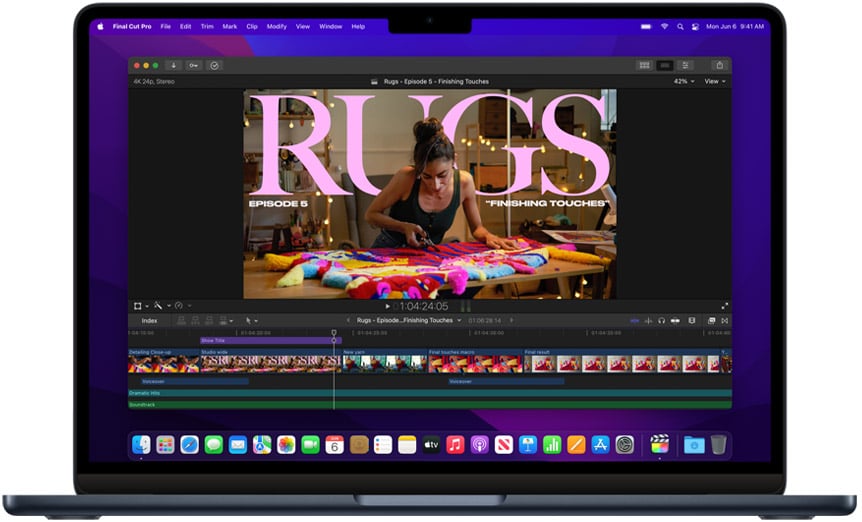
Task: Open the Trash in the Dock
Action: coord(719,445)
